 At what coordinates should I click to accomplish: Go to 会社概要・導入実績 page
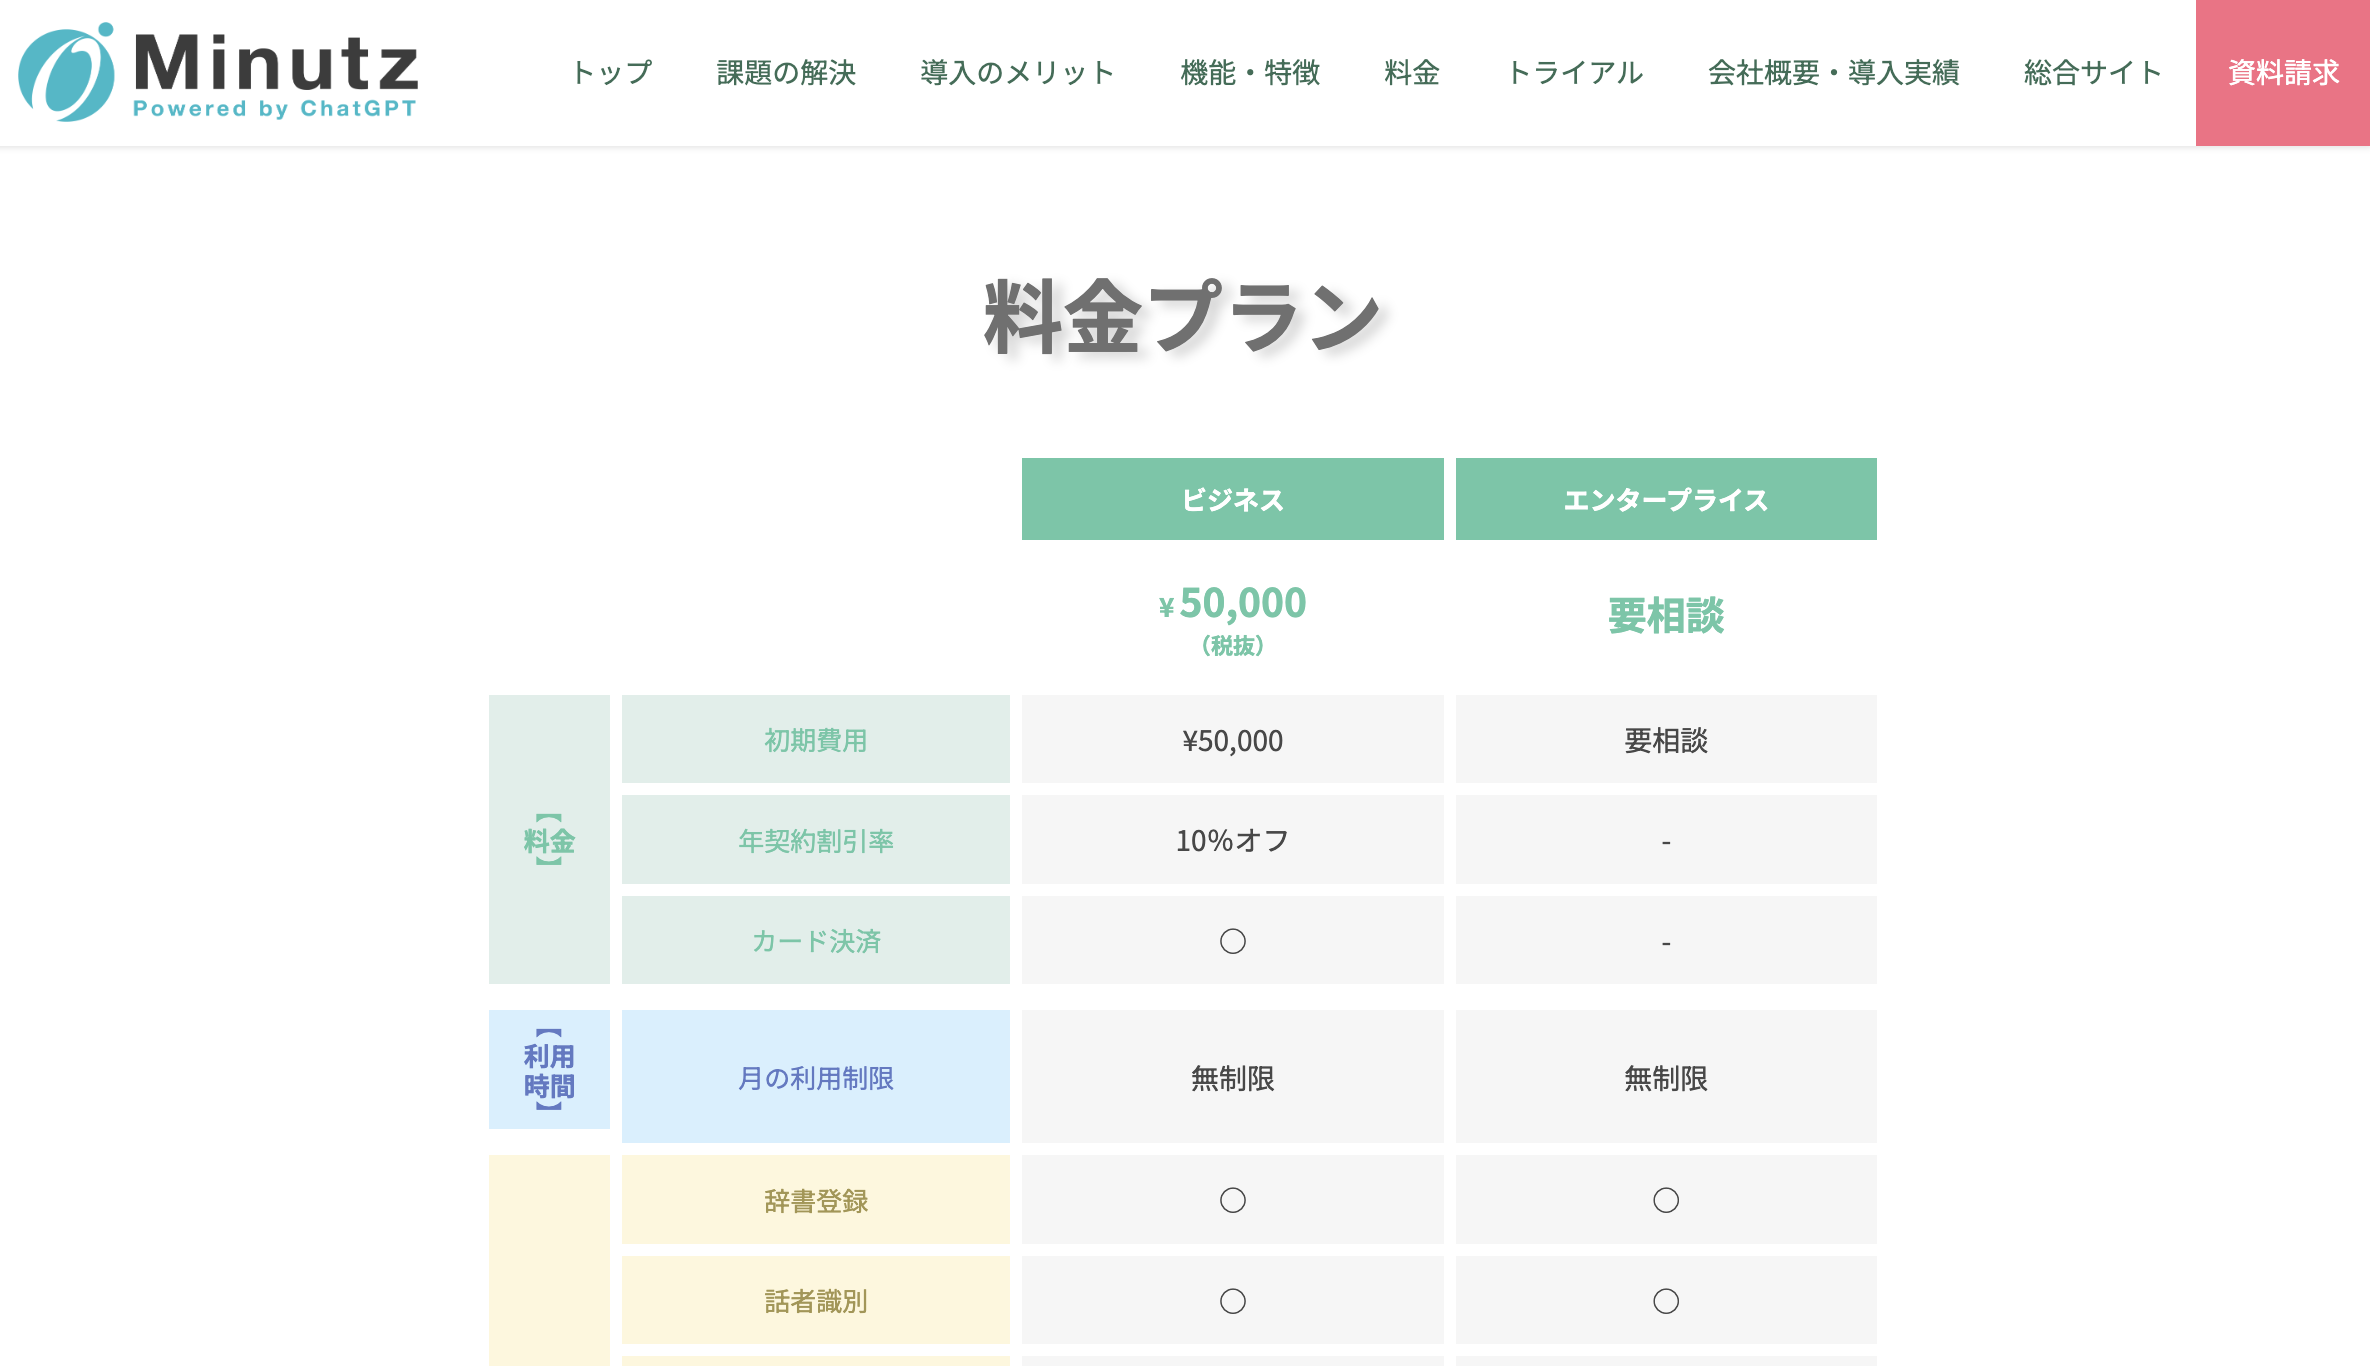(x=1833, y=73)
